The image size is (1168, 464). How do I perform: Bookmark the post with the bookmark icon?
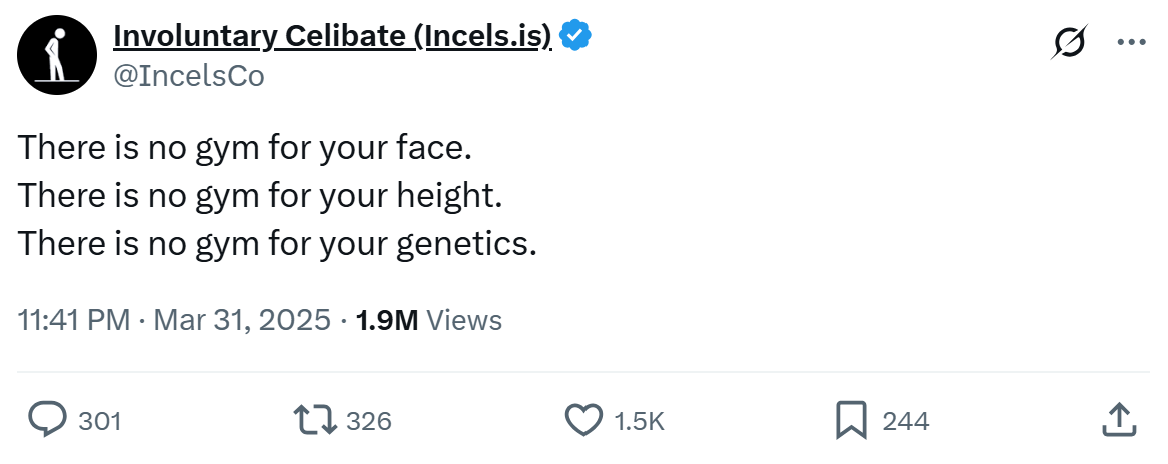tap(851, 420)
